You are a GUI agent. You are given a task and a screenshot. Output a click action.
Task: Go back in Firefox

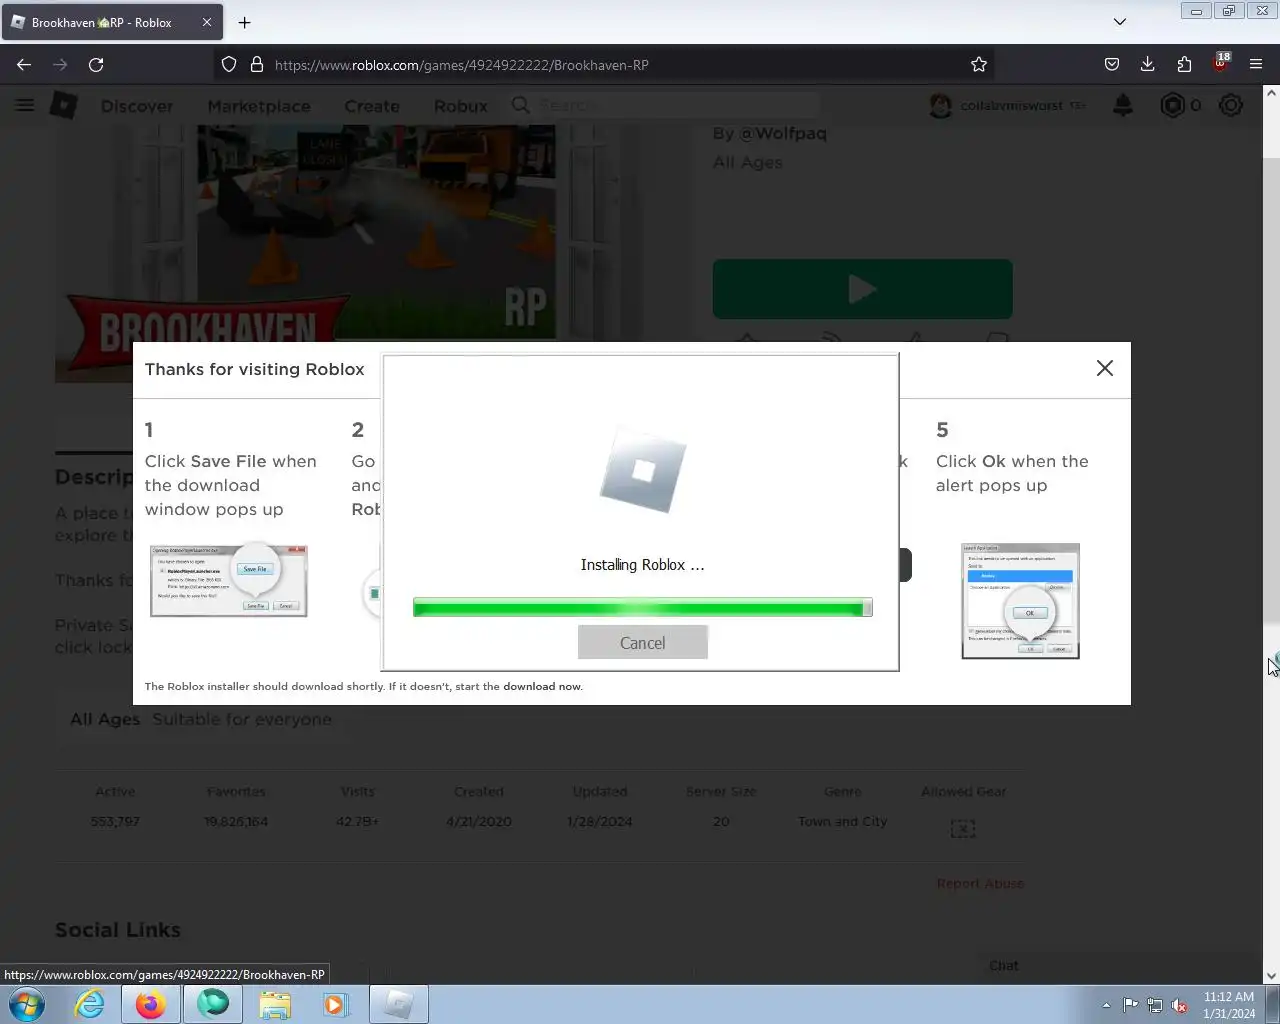[x=24, y=64]
